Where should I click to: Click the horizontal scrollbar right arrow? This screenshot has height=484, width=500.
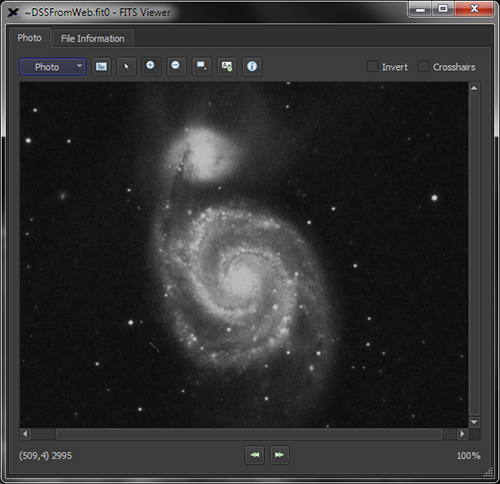(462, 434)
